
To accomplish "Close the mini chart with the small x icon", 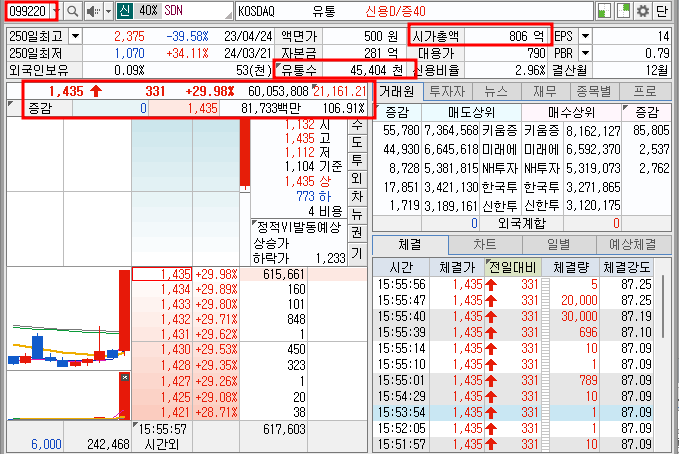I will (125, 377).
